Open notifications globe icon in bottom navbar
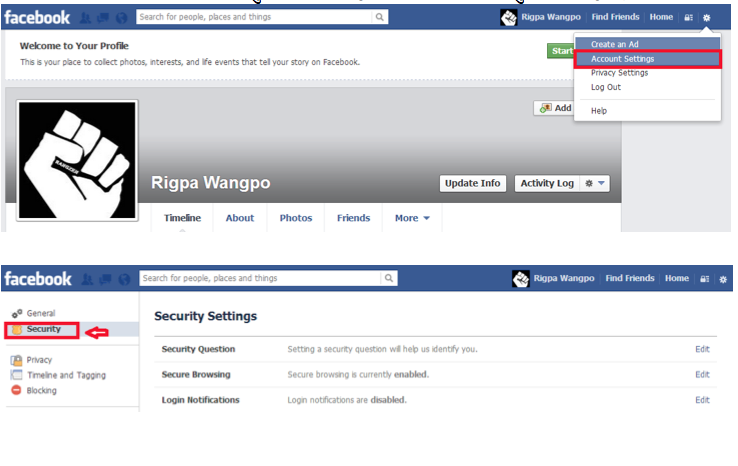The image size is (738, 466). pyautogui.click(x=124, y=279)
